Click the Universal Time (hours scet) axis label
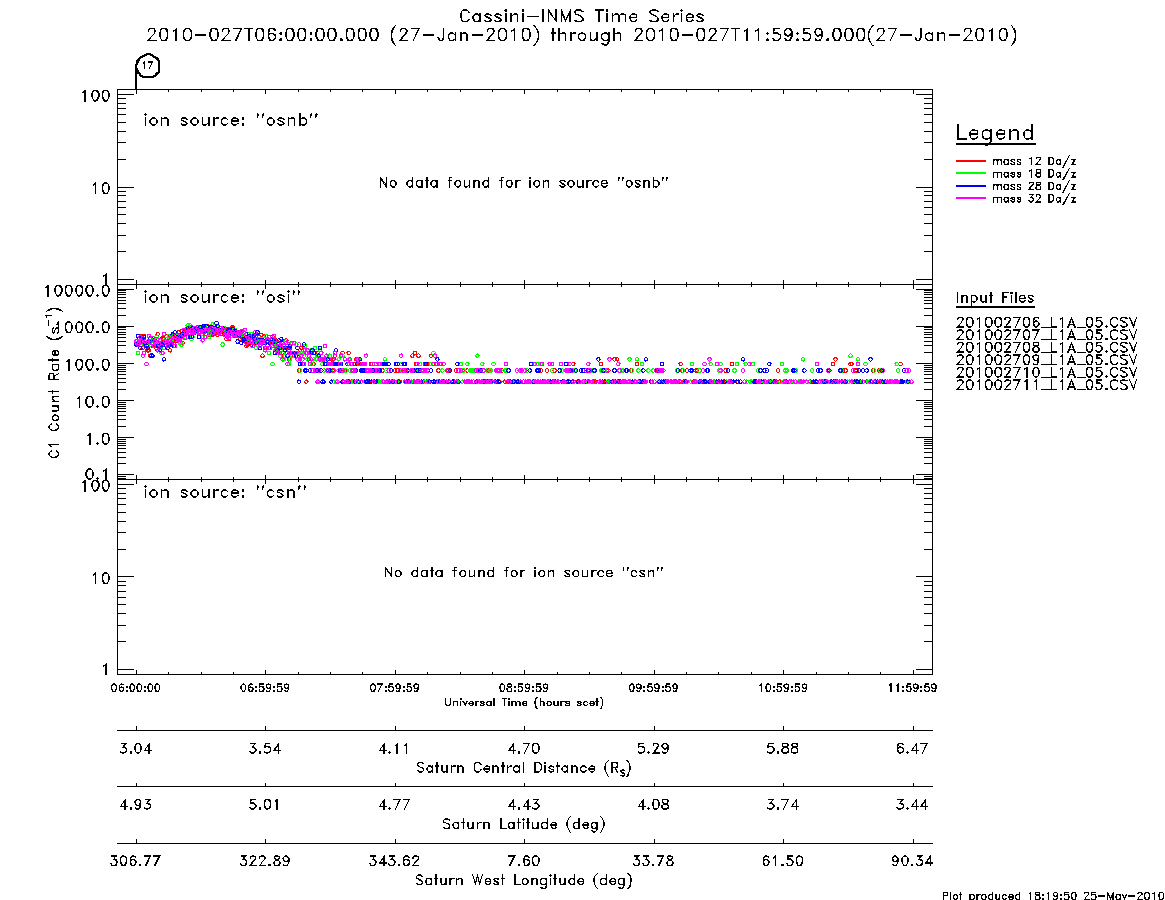Viewport: 1165px width, 900px height. [524, 702]
